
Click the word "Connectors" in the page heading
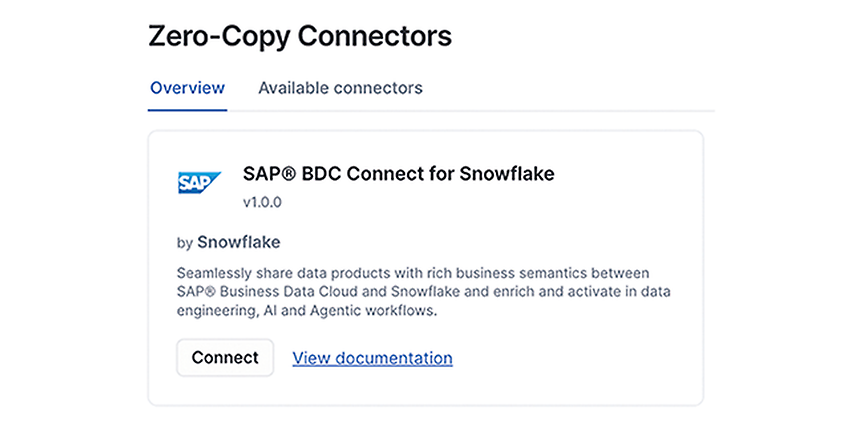pos(375,36)
